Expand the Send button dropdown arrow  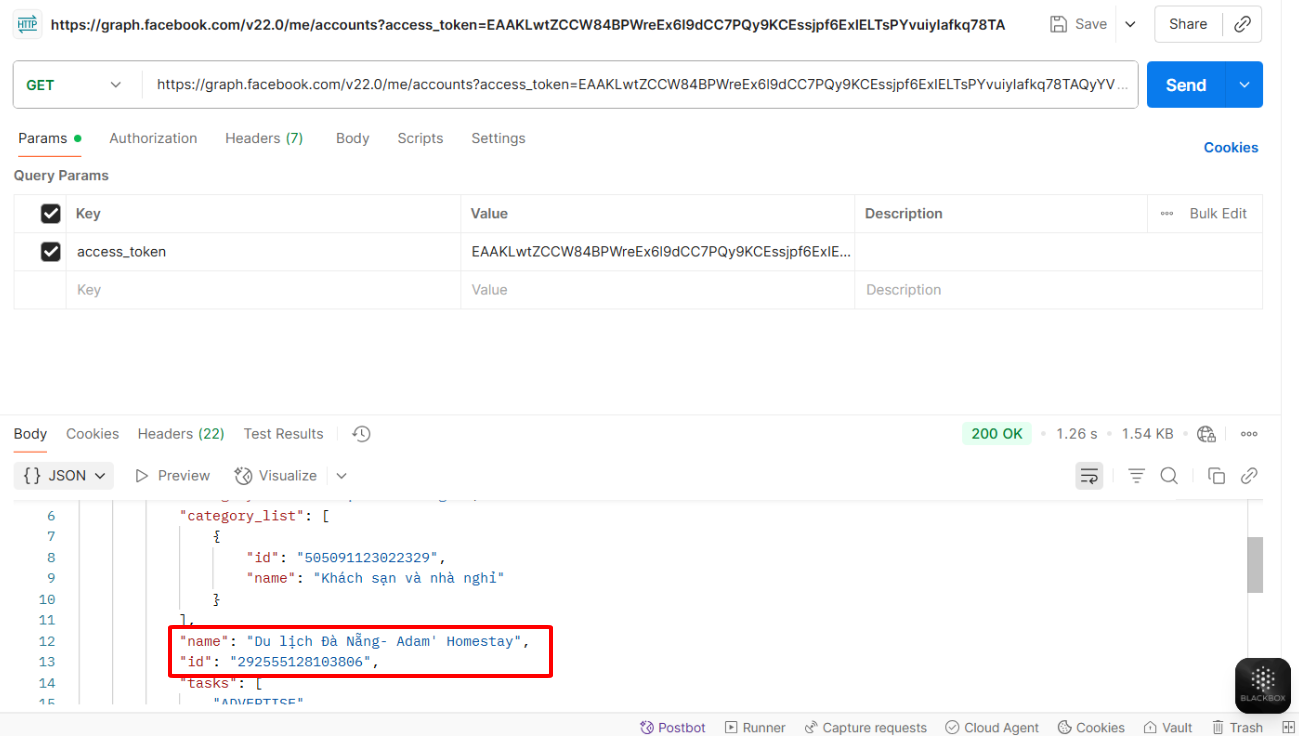tap(1245, 85)
